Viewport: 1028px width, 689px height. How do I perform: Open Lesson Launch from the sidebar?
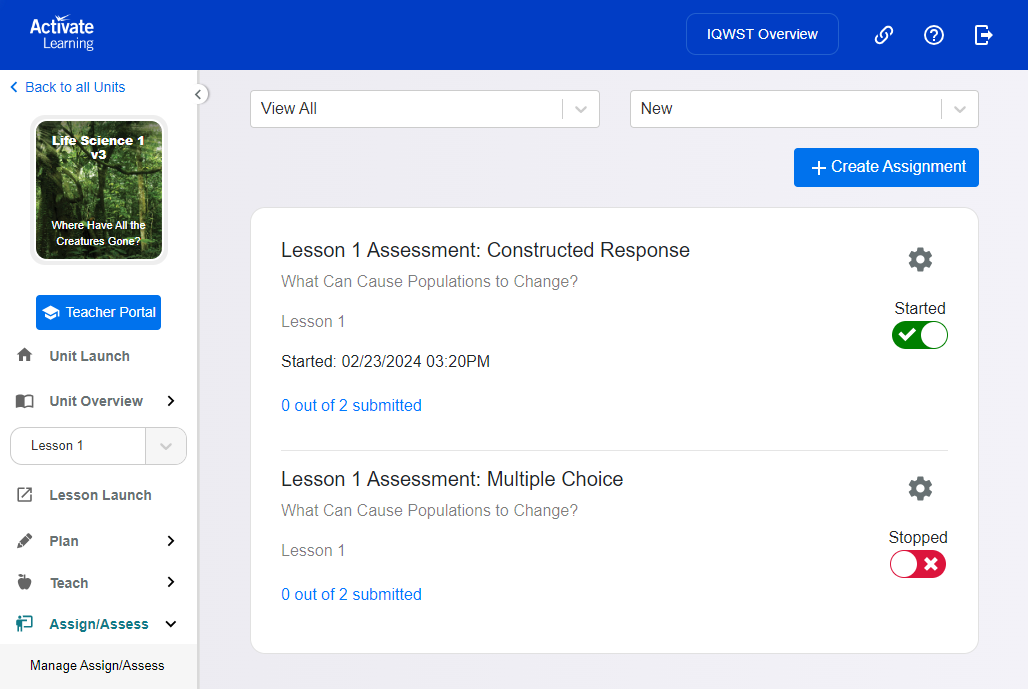click(100, 494)
